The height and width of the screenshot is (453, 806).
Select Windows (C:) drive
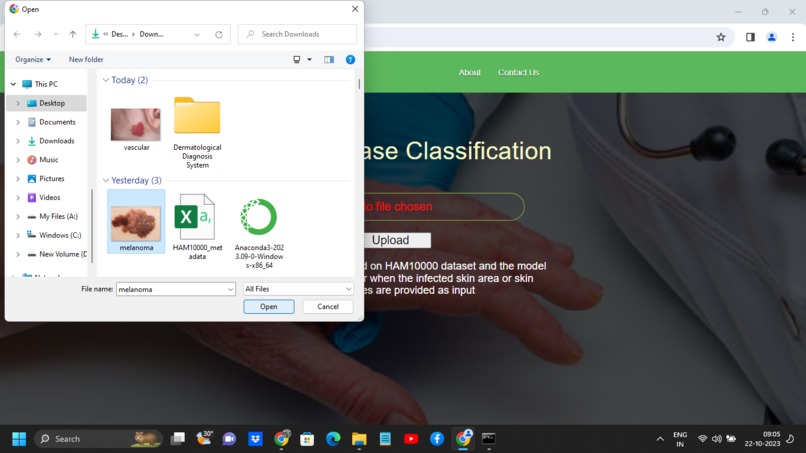[60, 235]
